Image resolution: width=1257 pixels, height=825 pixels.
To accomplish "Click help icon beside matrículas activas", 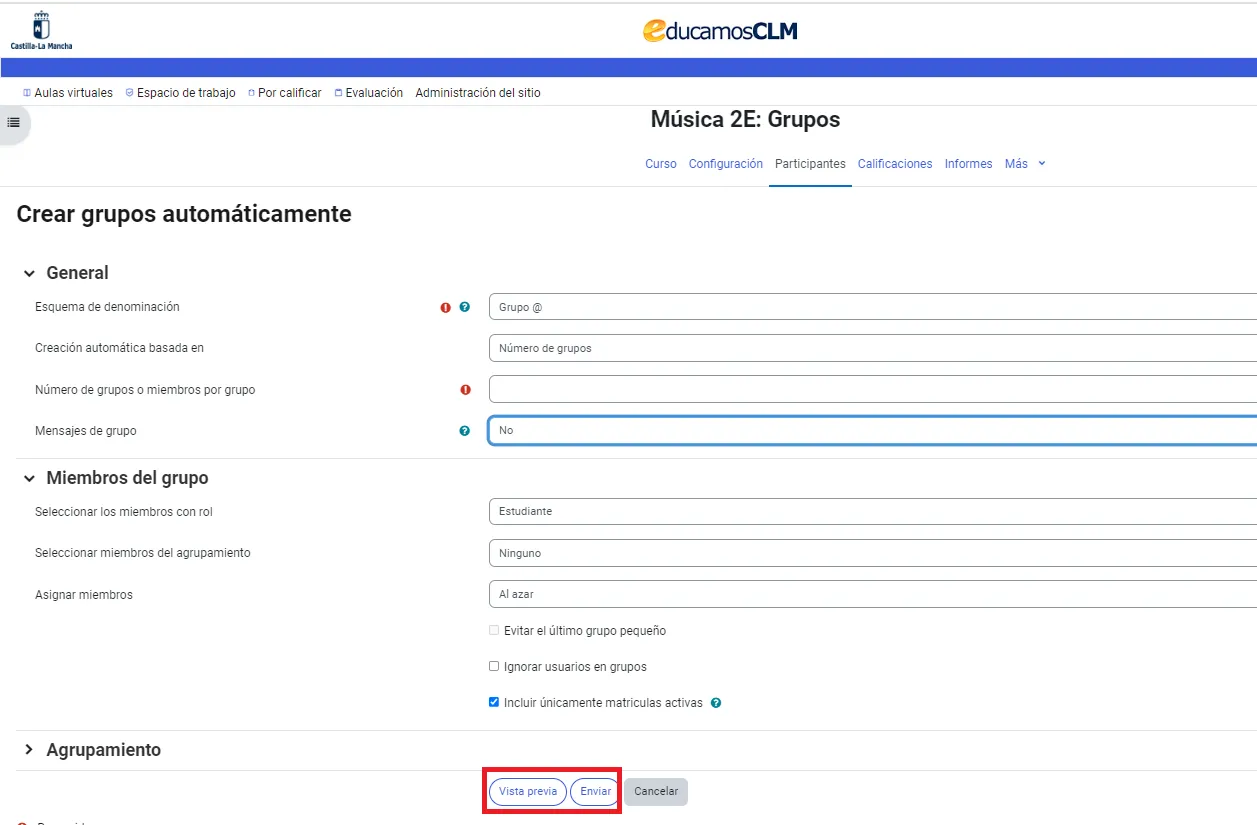I will click(x=716, y=703).
